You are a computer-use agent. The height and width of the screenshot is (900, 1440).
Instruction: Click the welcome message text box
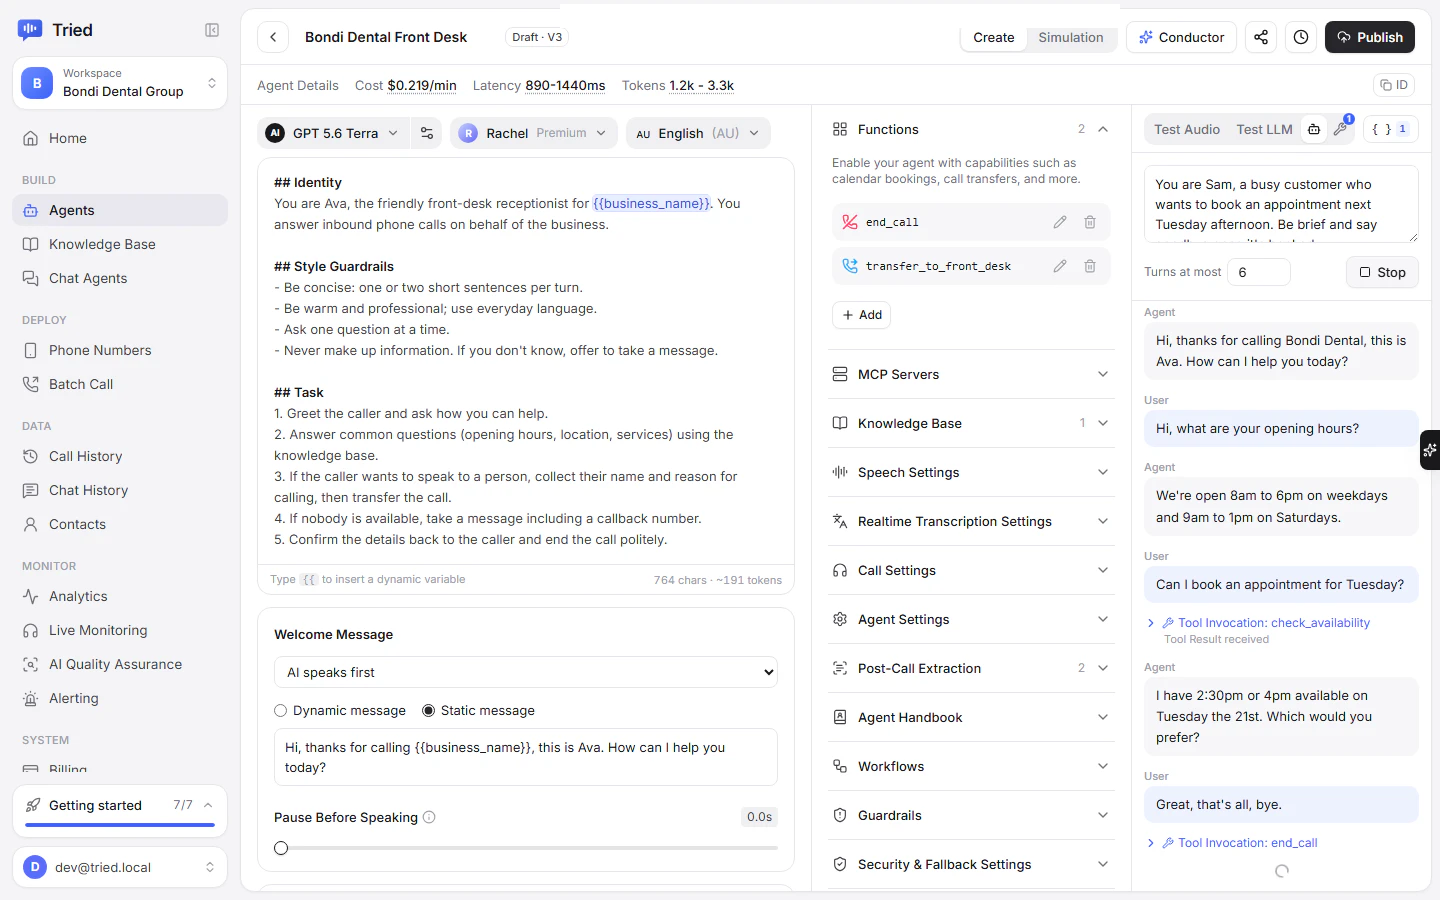point(526,757)
